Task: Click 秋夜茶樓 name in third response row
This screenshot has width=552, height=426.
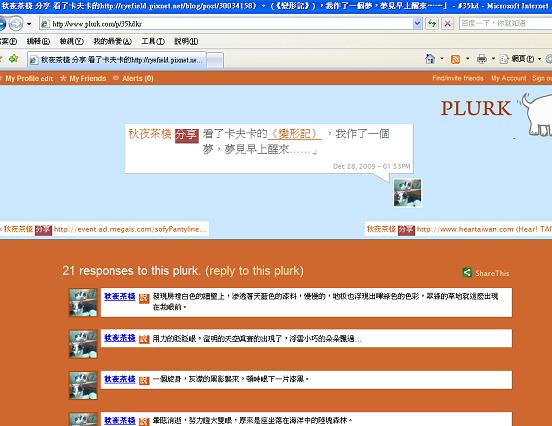Action: pyautogui.click(x=120, y=379)
